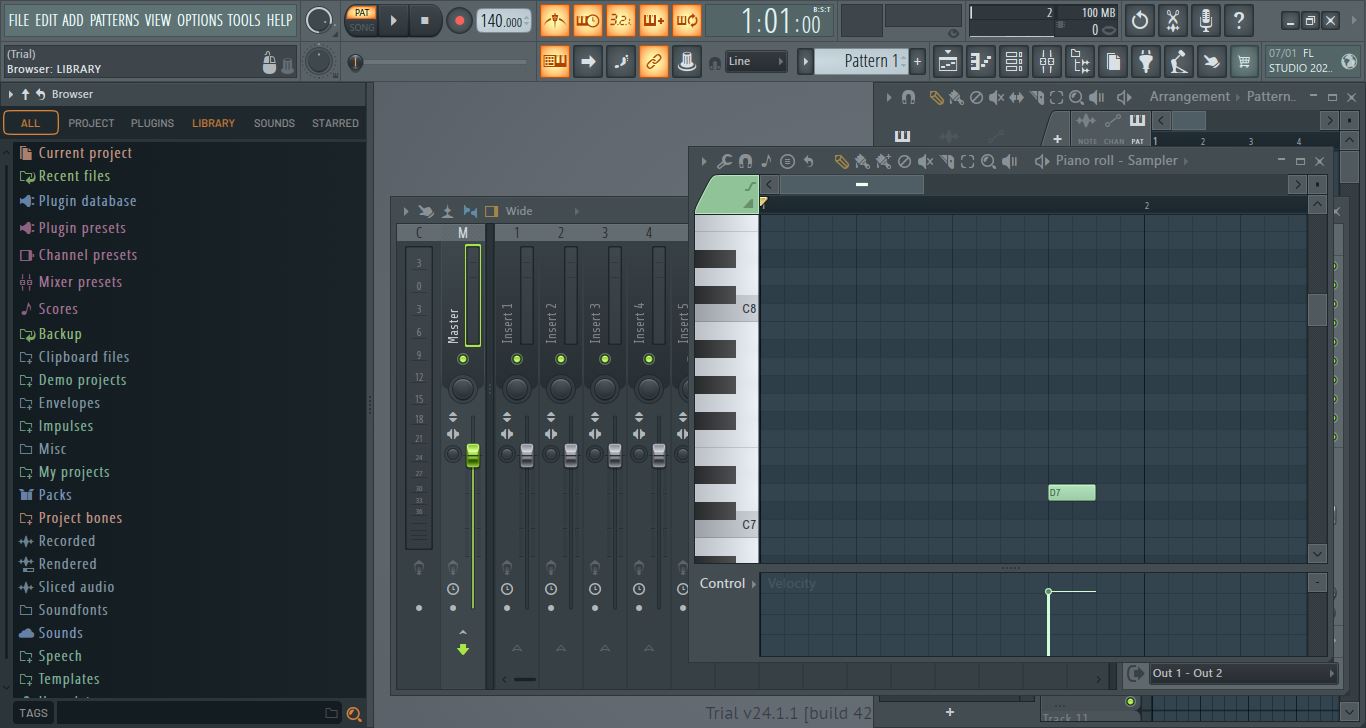This screenshot has width=1366, height=728.
Task: Toggle loop recording icon
Action: (x=687, y=20)
